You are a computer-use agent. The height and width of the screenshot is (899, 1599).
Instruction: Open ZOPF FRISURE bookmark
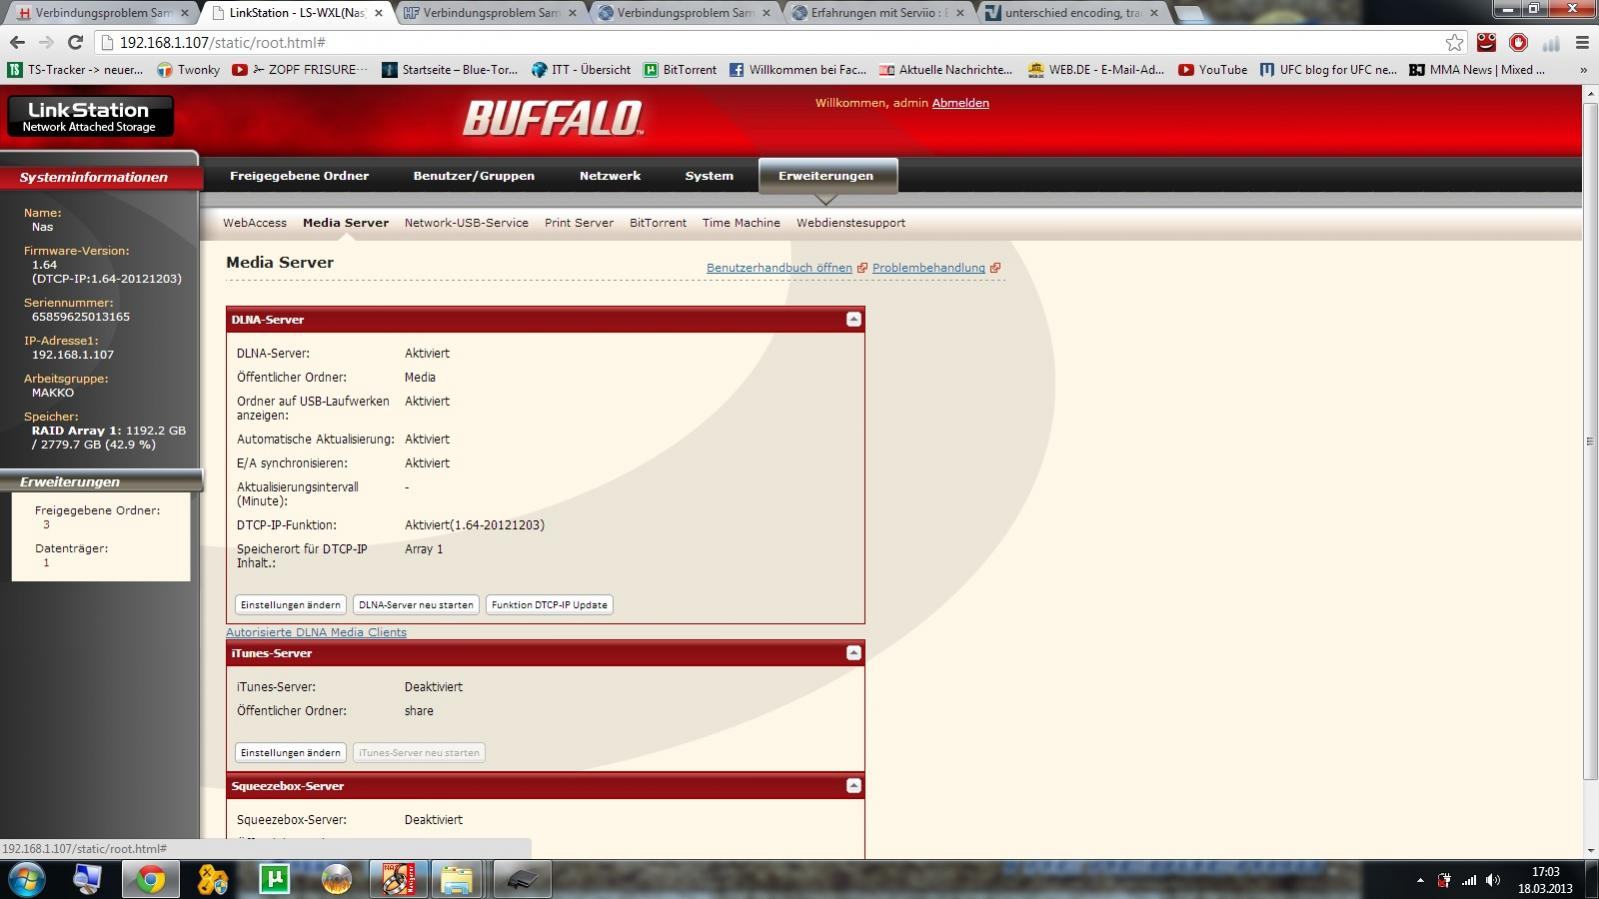[301, 70]
